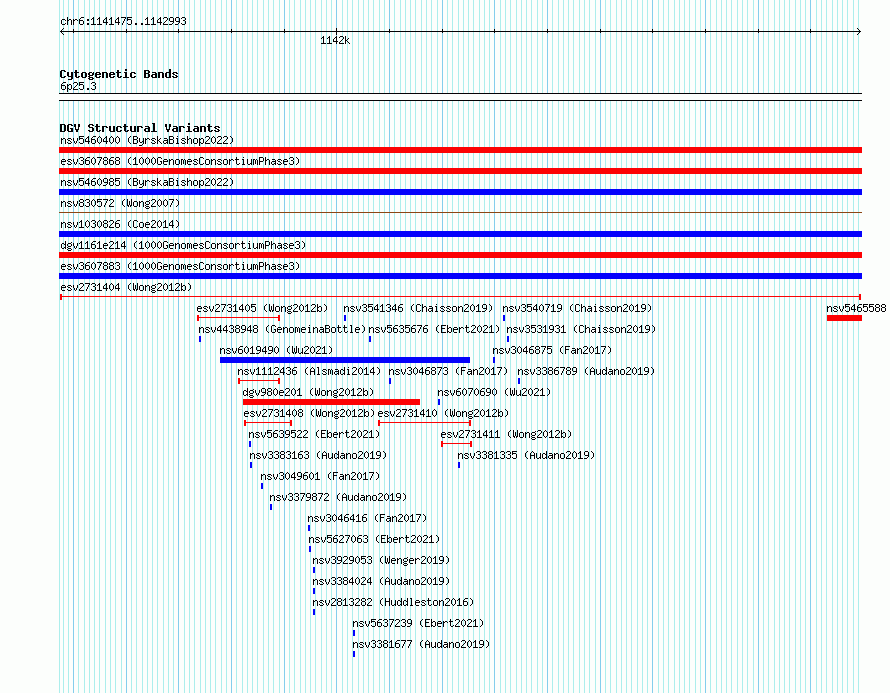Click the red bracket under esv2731408
This screenshot has height=693, width=890.
point(268,423)
